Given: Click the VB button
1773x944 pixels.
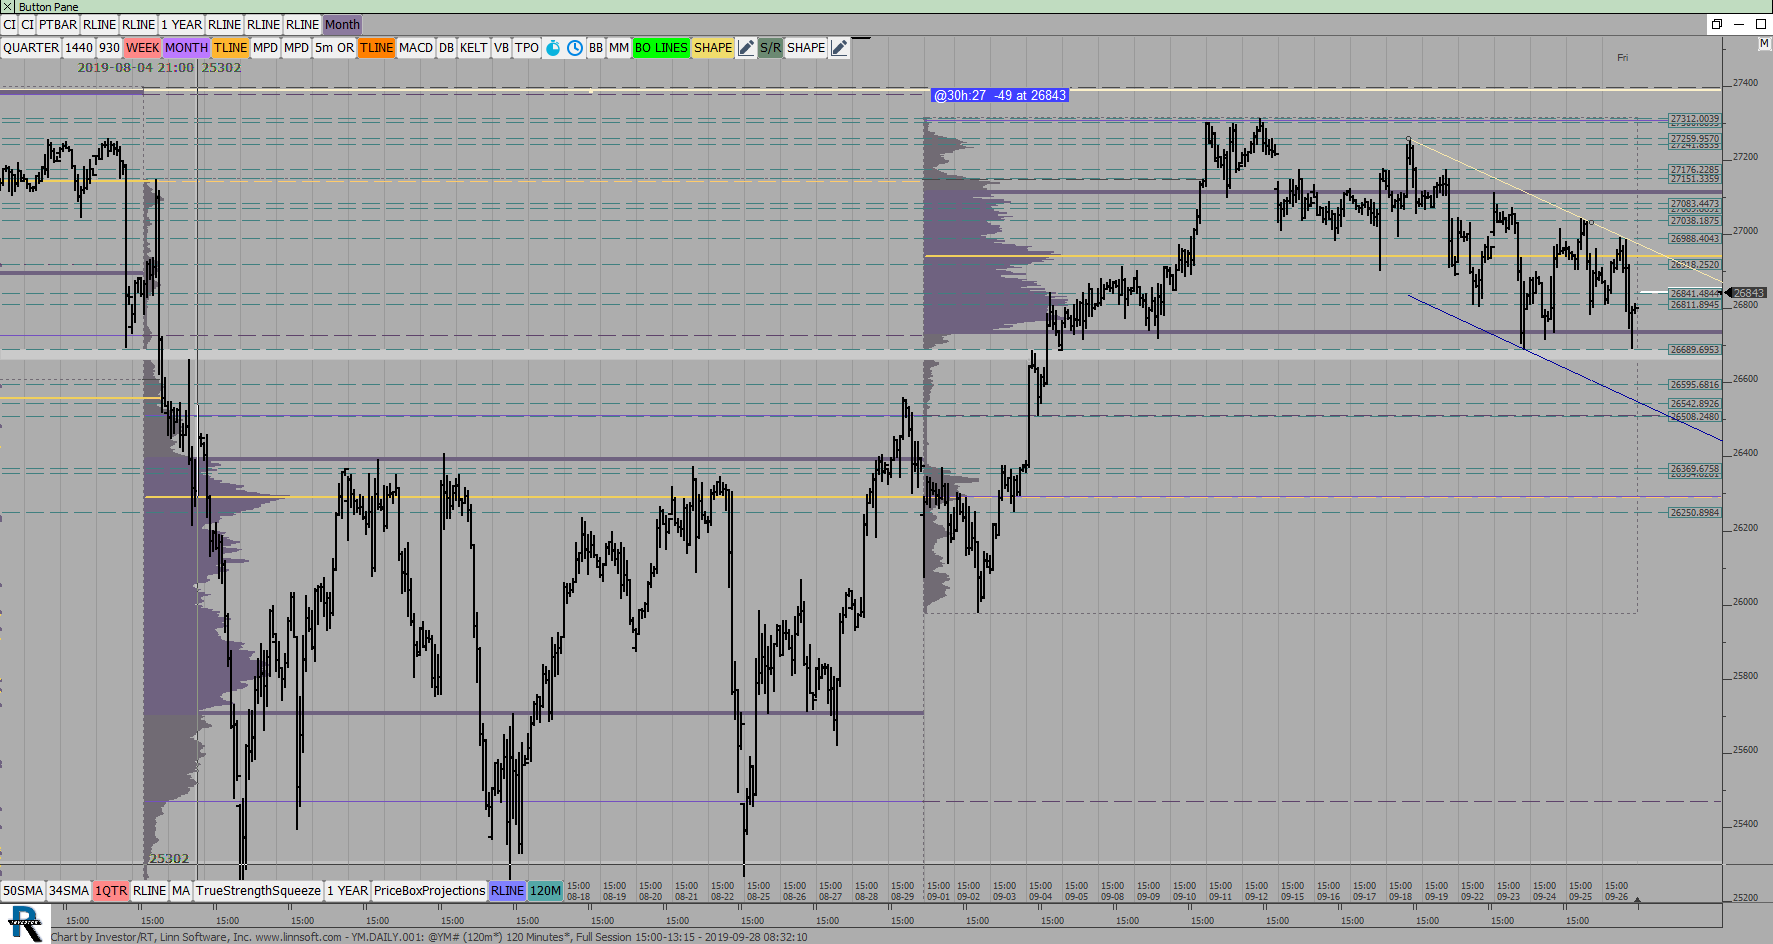Looking at the screenshot, I should point(501,48).
